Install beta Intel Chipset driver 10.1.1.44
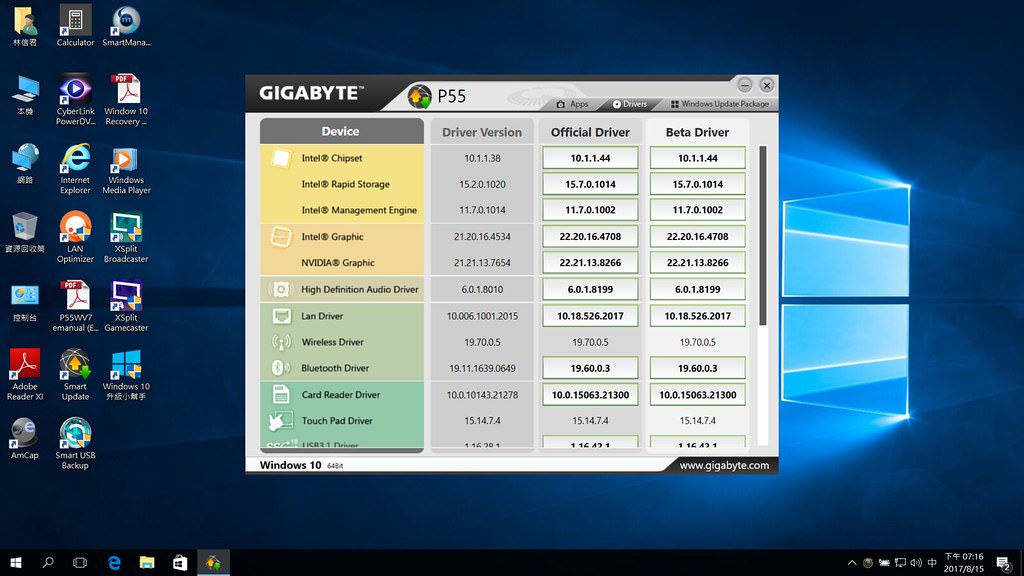Viewport: 1024px width, 576px height. pyautogui.click(x=697, y=158)
